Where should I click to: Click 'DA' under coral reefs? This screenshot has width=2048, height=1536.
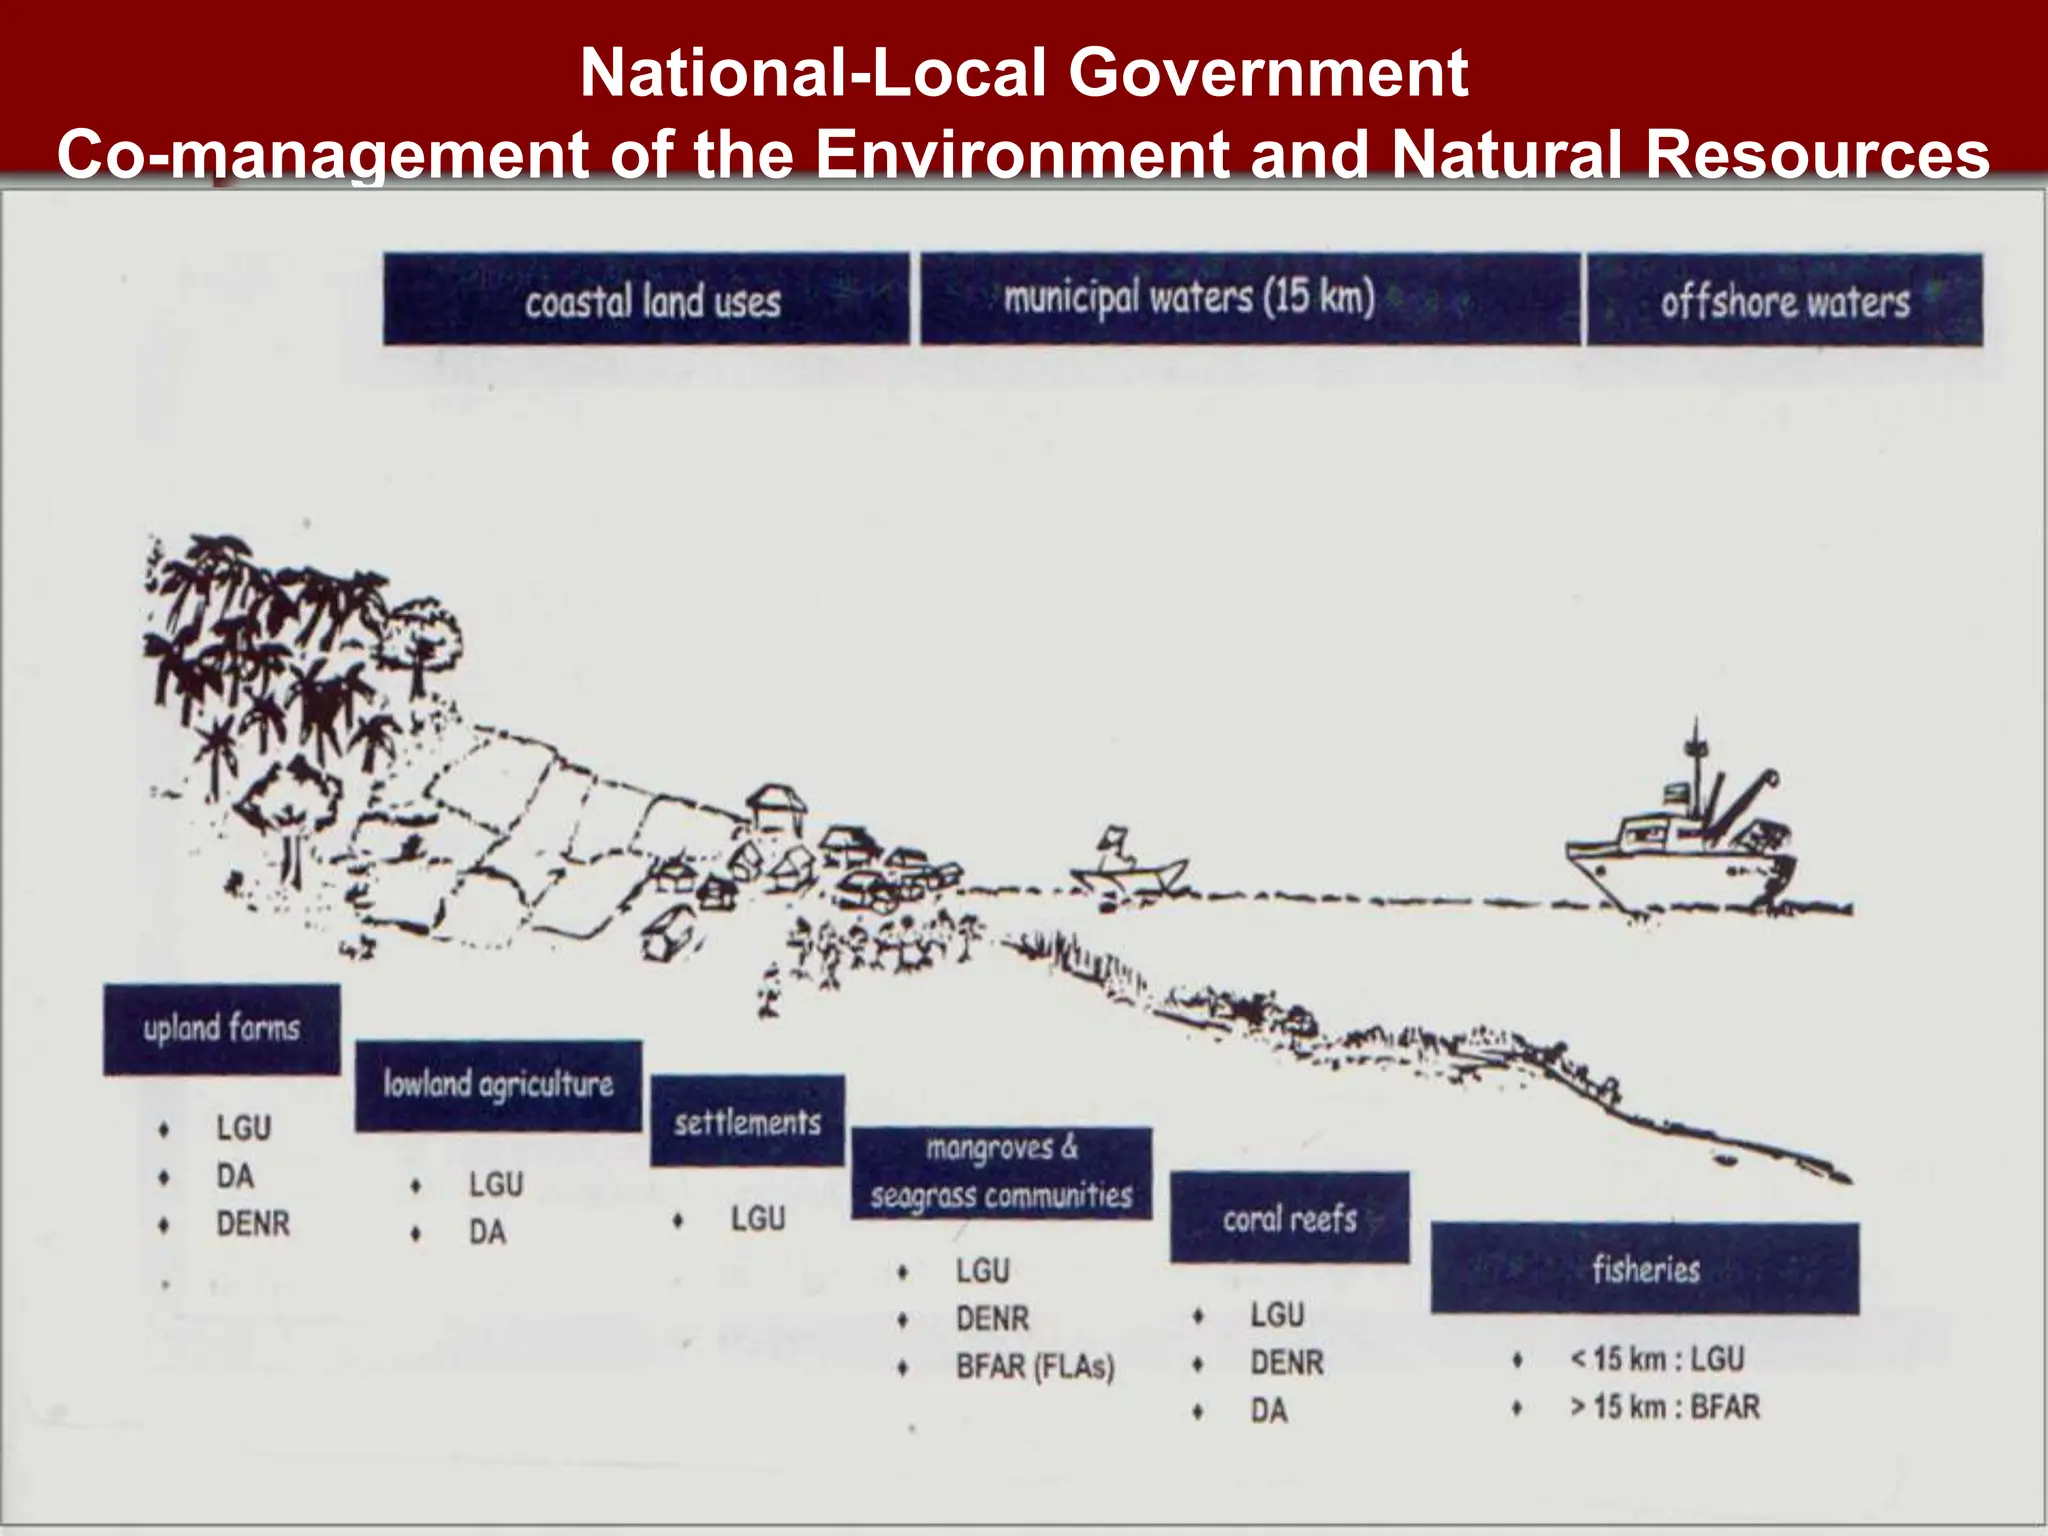coord(1269,1410)
